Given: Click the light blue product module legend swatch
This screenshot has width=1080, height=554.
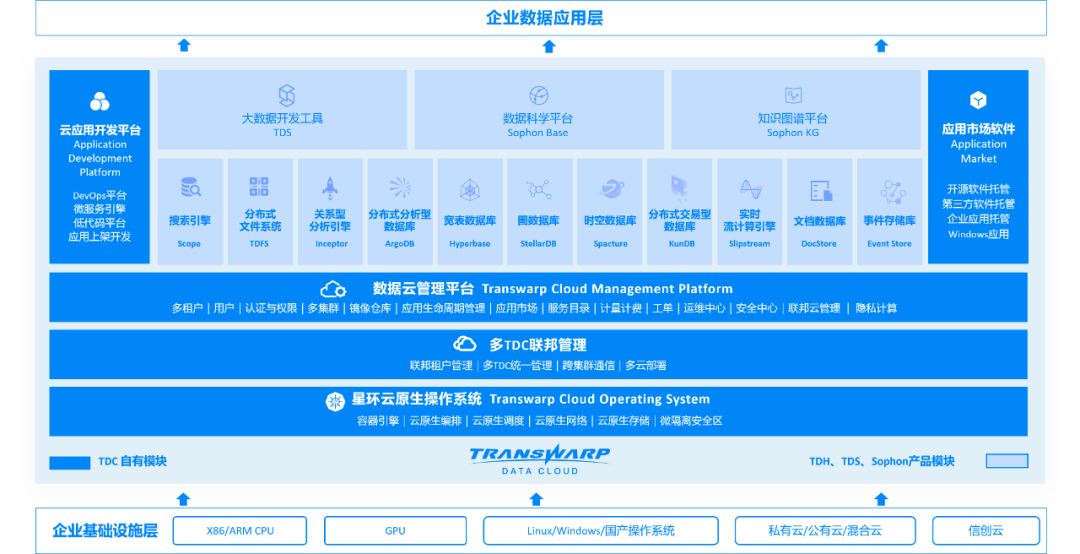Looking at the screenshot, I should point(1007,461).
